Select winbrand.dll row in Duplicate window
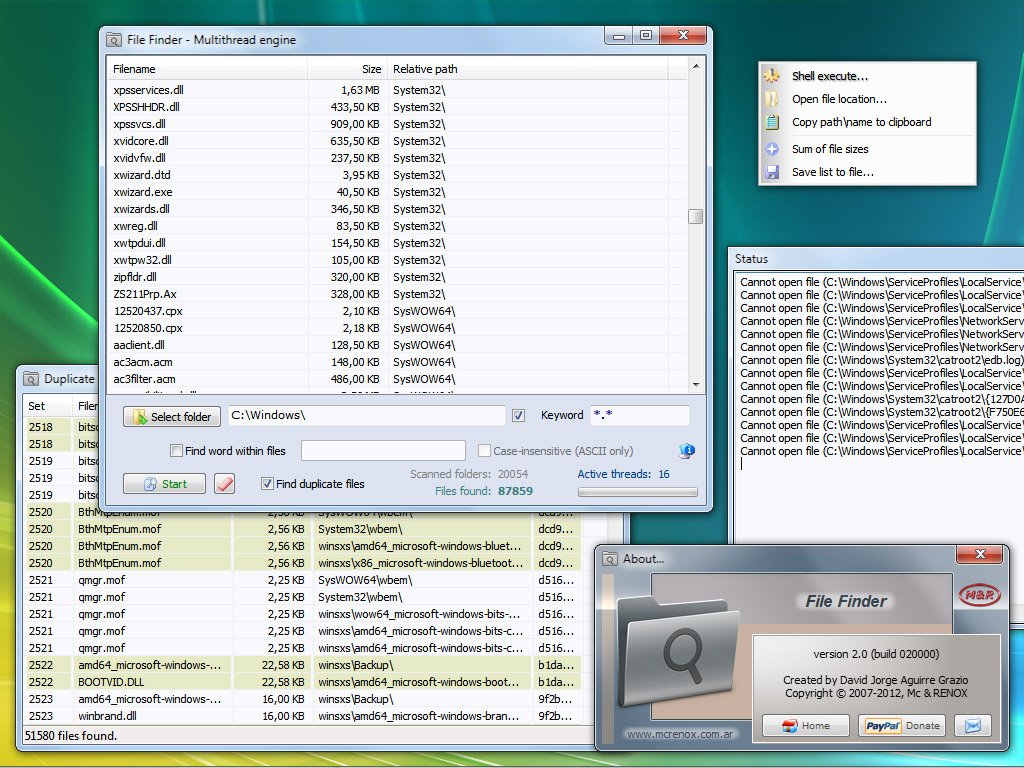 (302, 716)
